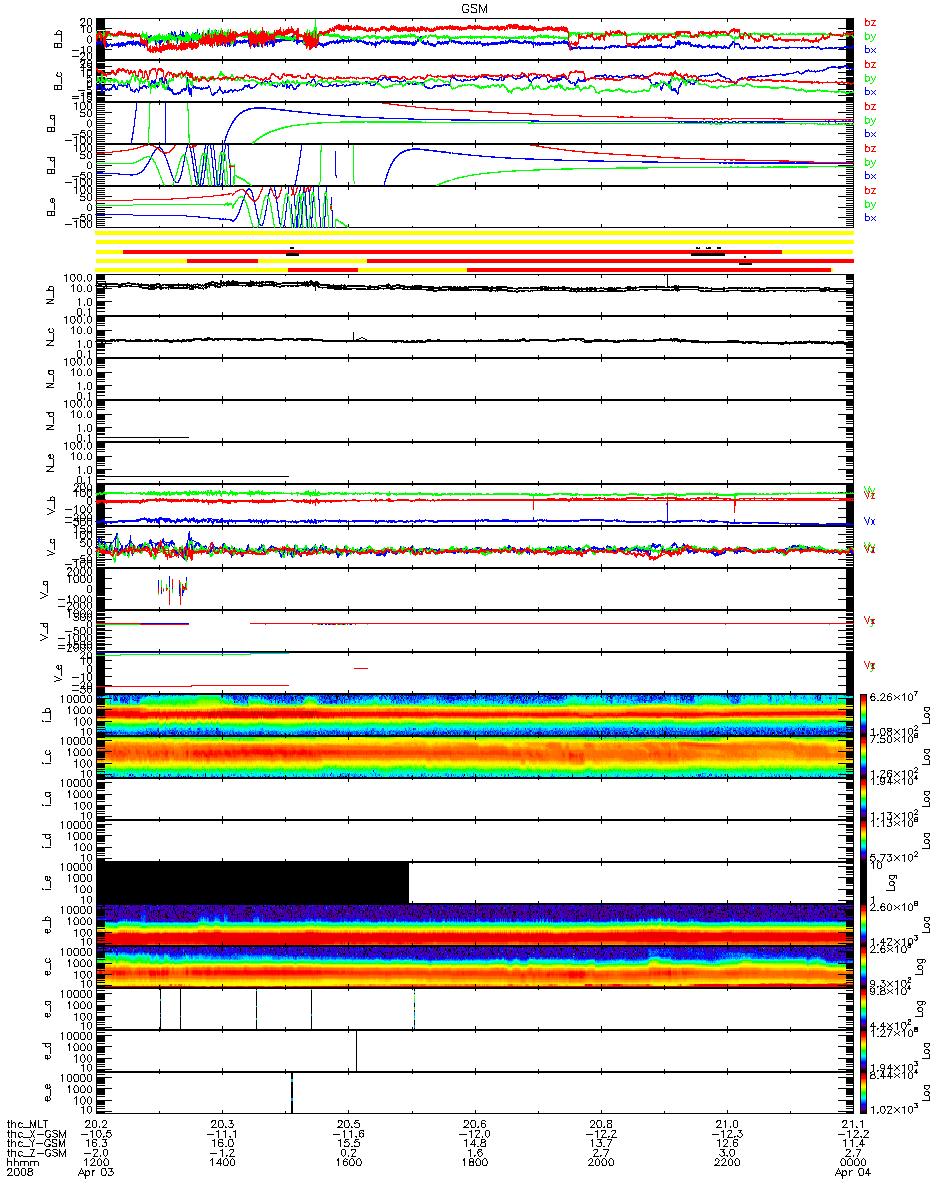930x1200 pixels.
Task: Click the color bar beside the i_b spectrogram
Action: 863,715
